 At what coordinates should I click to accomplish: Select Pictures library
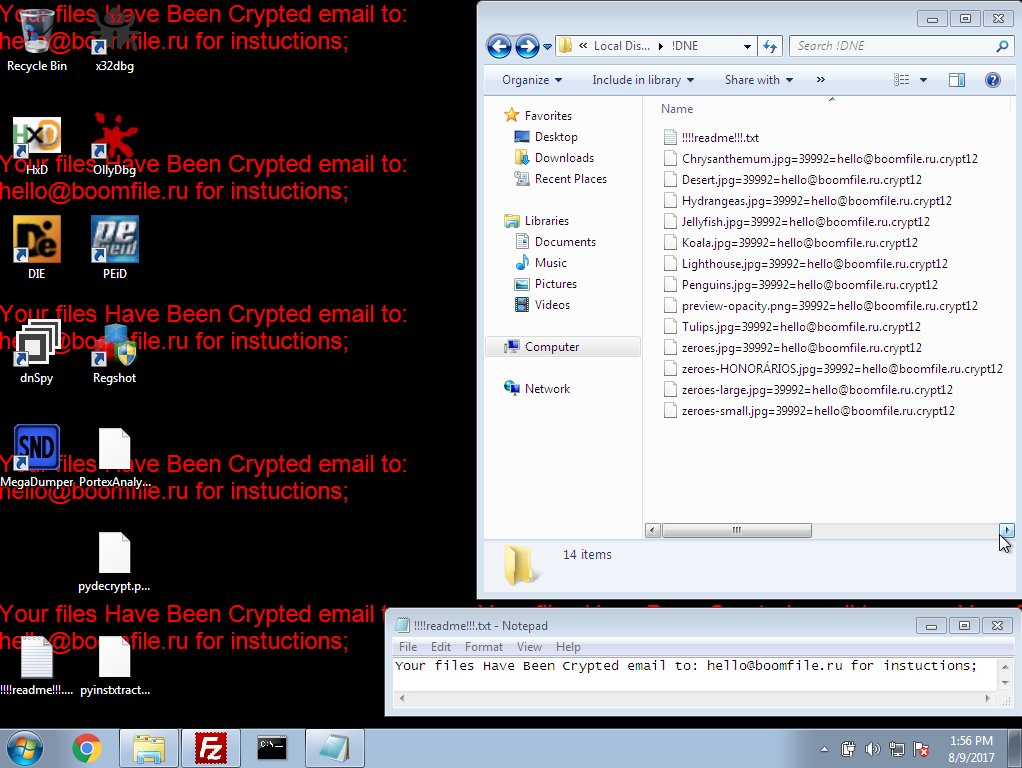(x=555, y=284)
